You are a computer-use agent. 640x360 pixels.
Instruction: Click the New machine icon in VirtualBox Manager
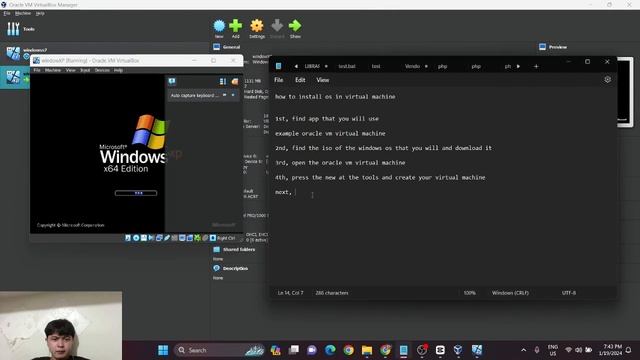(219, 27)
